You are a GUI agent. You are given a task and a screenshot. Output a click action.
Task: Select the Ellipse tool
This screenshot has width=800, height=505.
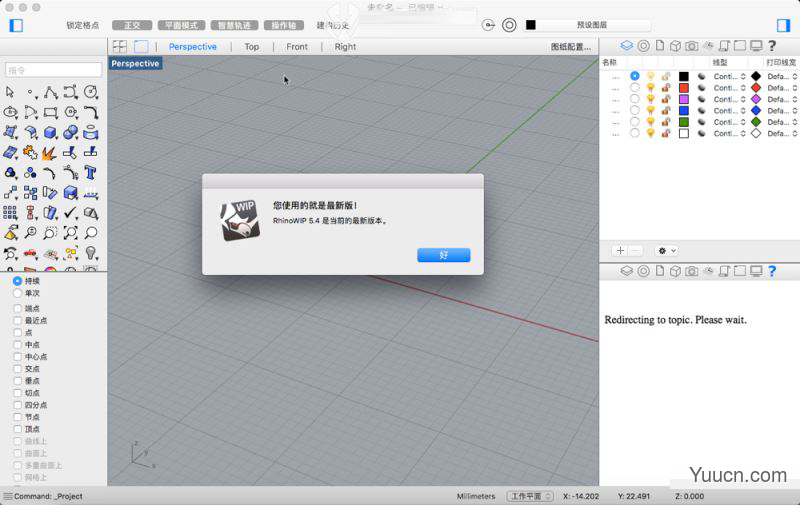coord(10,112)
